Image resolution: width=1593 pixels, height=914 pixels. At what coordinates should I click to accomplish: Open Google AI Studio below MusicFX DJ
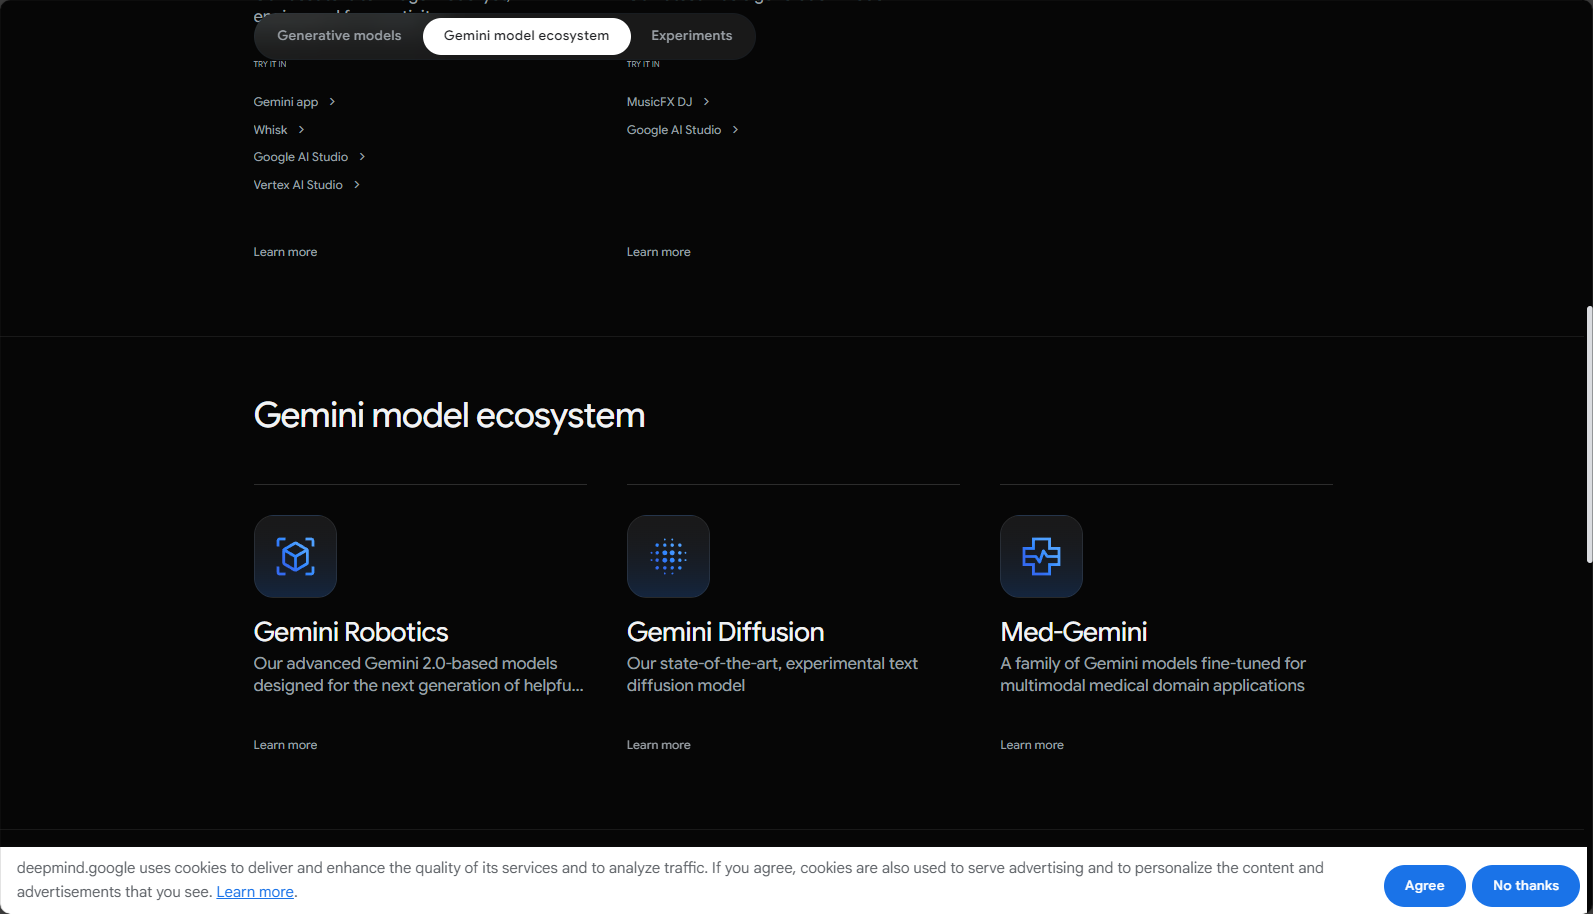point(674,130)
